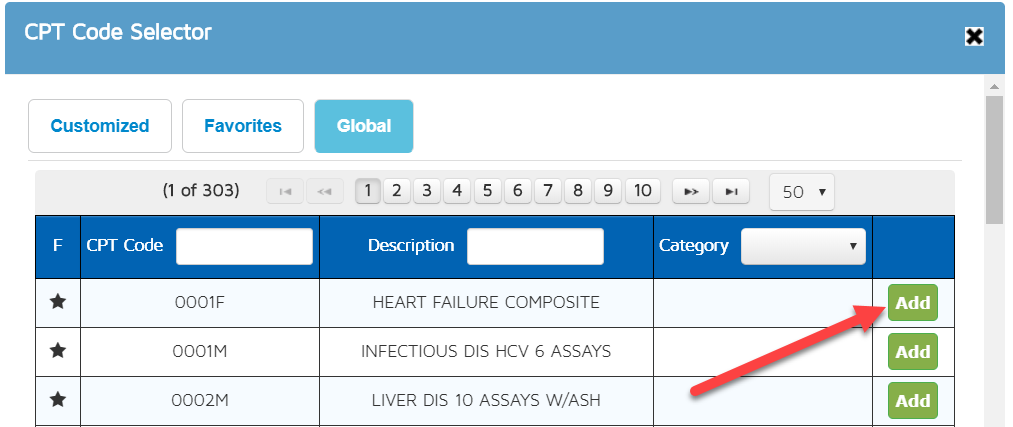Add the LIVER DIS 10 ASSAYS code
Screen dimensions: 1013x427
912,401
